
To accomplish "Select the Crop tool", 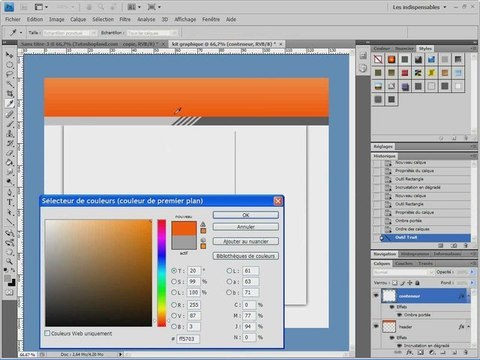I will click(10, 94).
